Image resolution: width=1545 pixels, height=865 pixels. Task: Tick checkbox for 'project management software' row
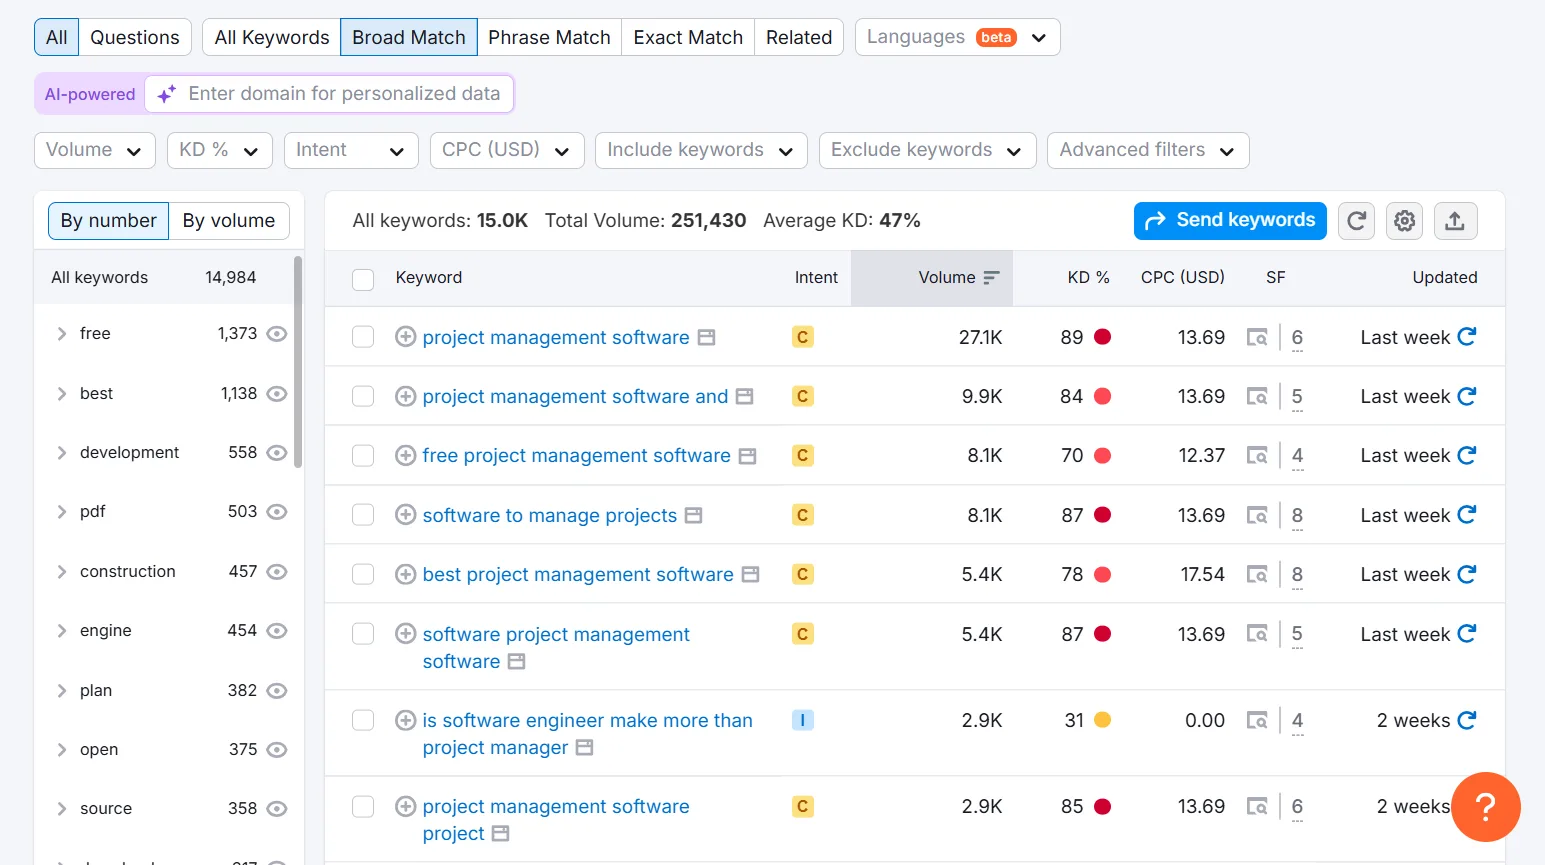[x=363, y=337]
